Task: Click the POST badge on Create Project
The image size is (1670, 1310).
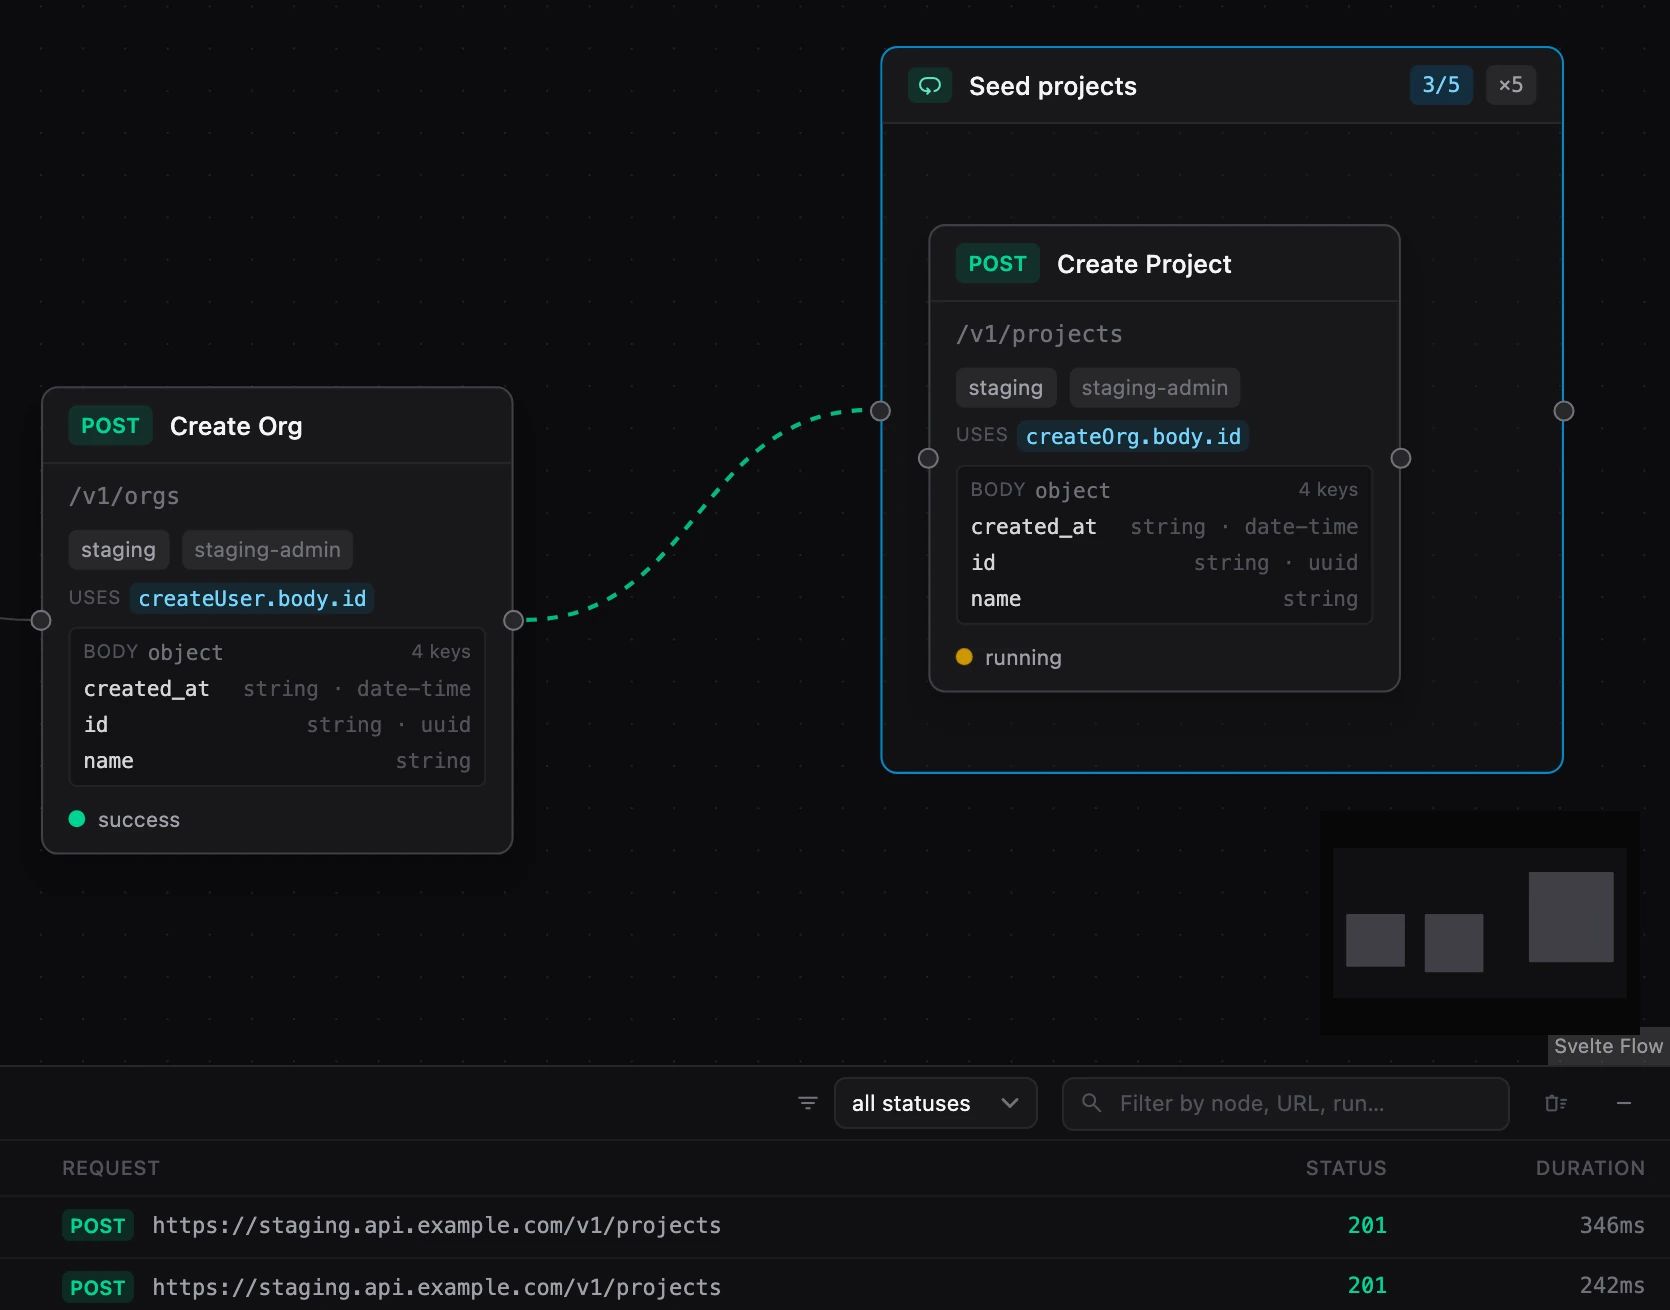Action: pos(997,264)
